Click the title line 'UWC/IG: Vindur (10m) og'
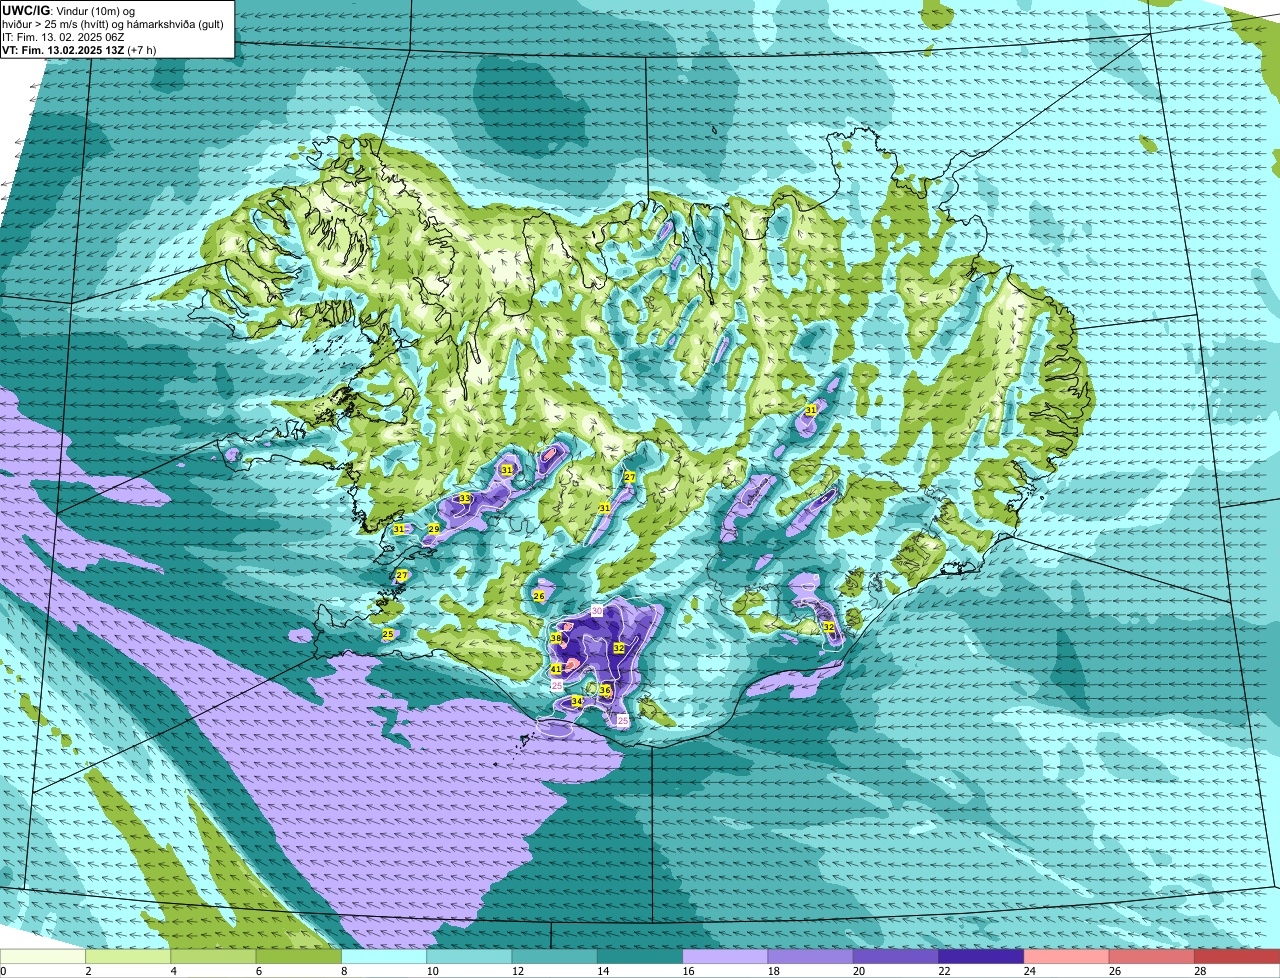Screen dimensions: 1280x978 point(70,11)
